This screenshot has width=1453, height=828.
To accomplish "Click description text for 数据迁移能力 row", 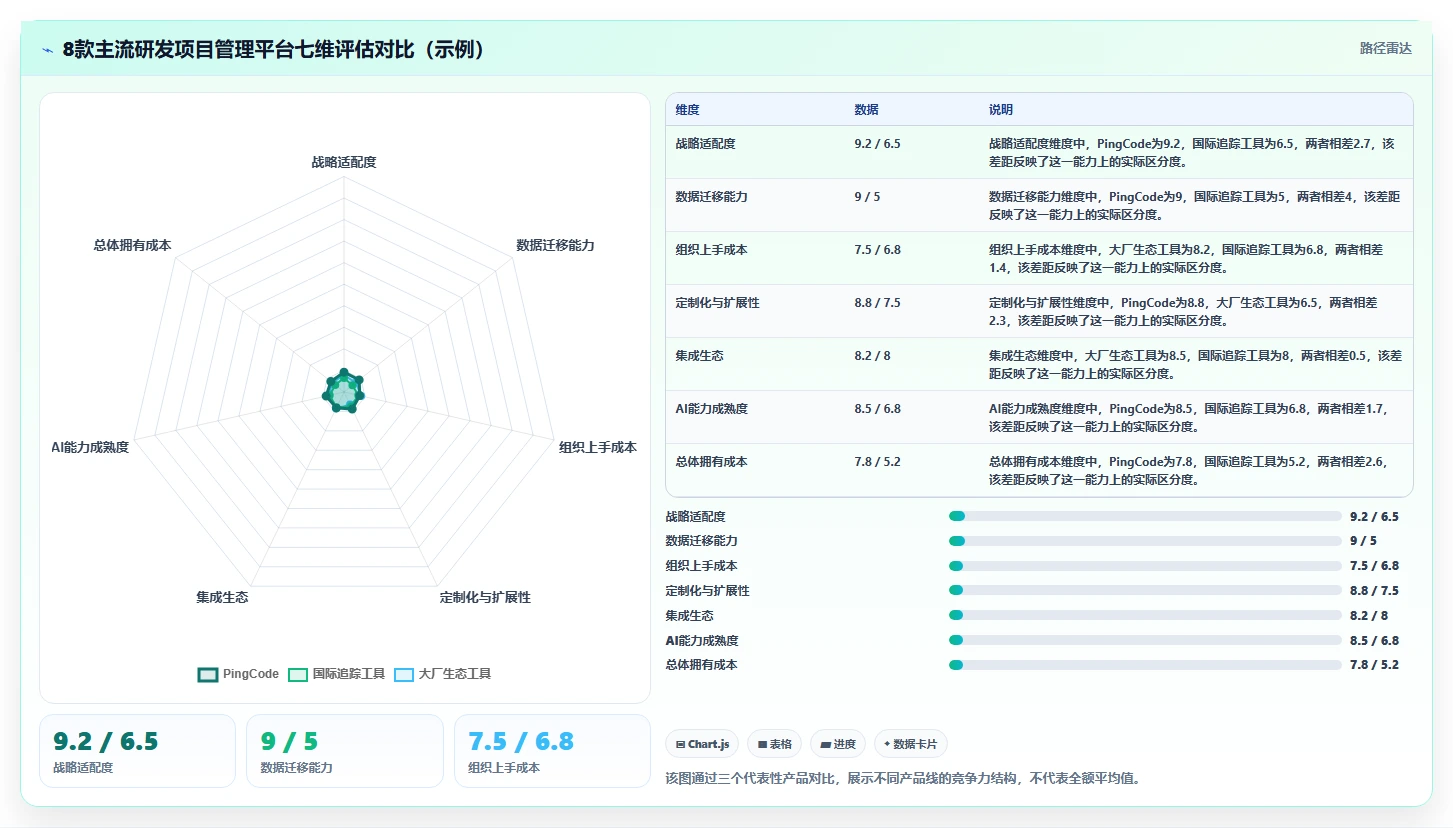I will coord(1194,205).
